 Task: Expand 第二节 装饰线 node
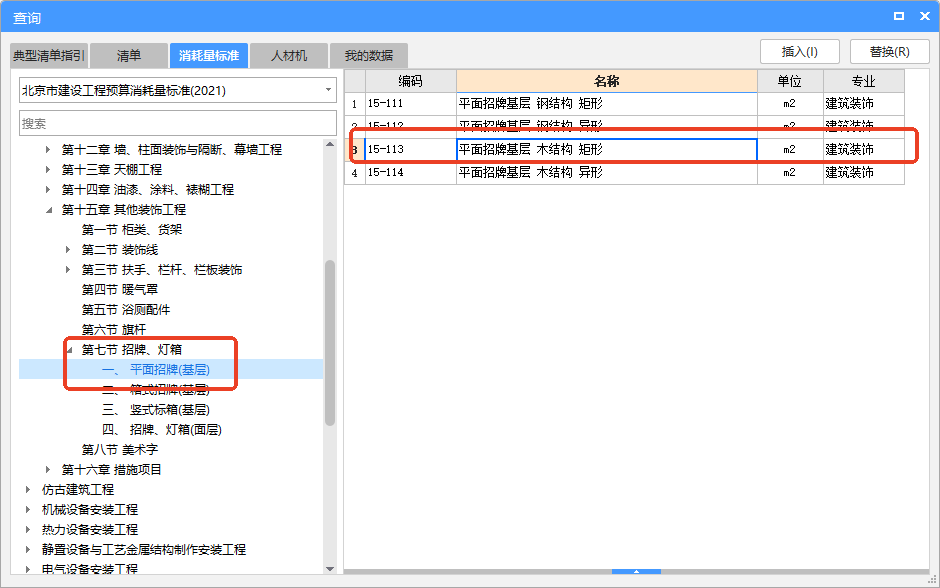coord(68,249)
